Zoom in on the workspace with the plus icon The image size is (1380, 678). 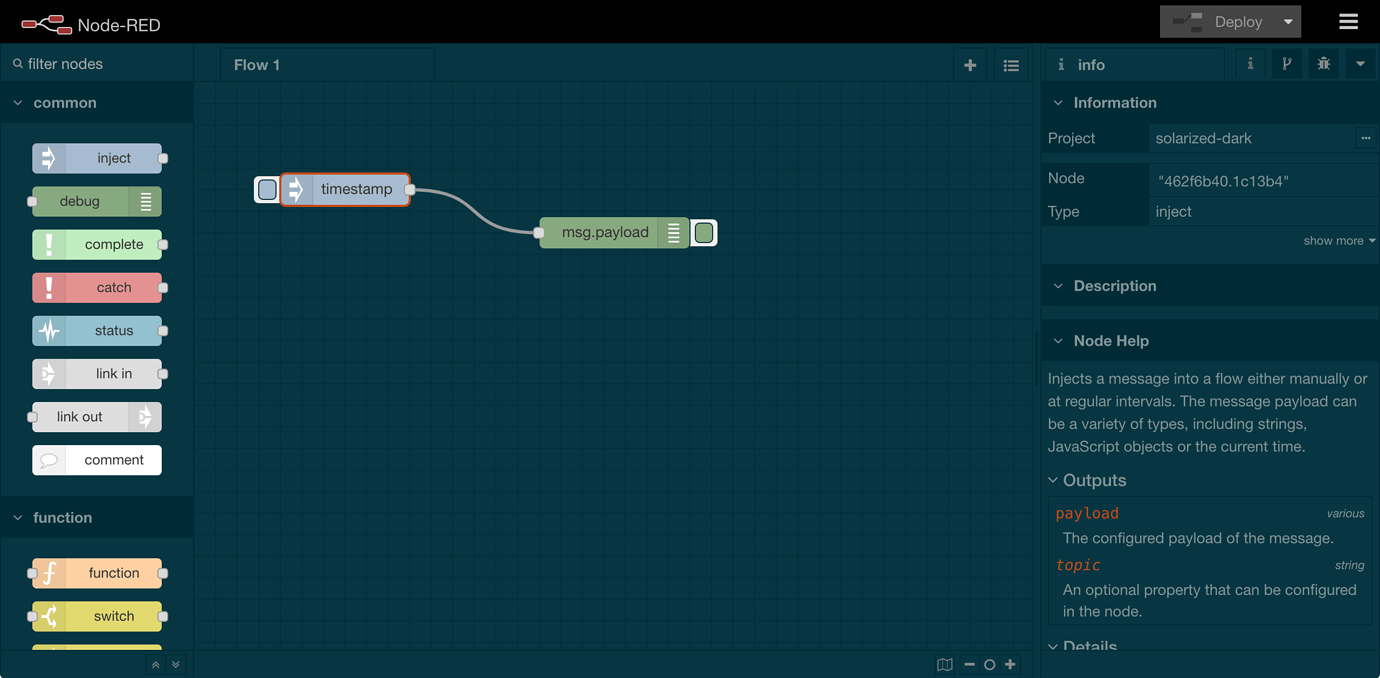1010,664
